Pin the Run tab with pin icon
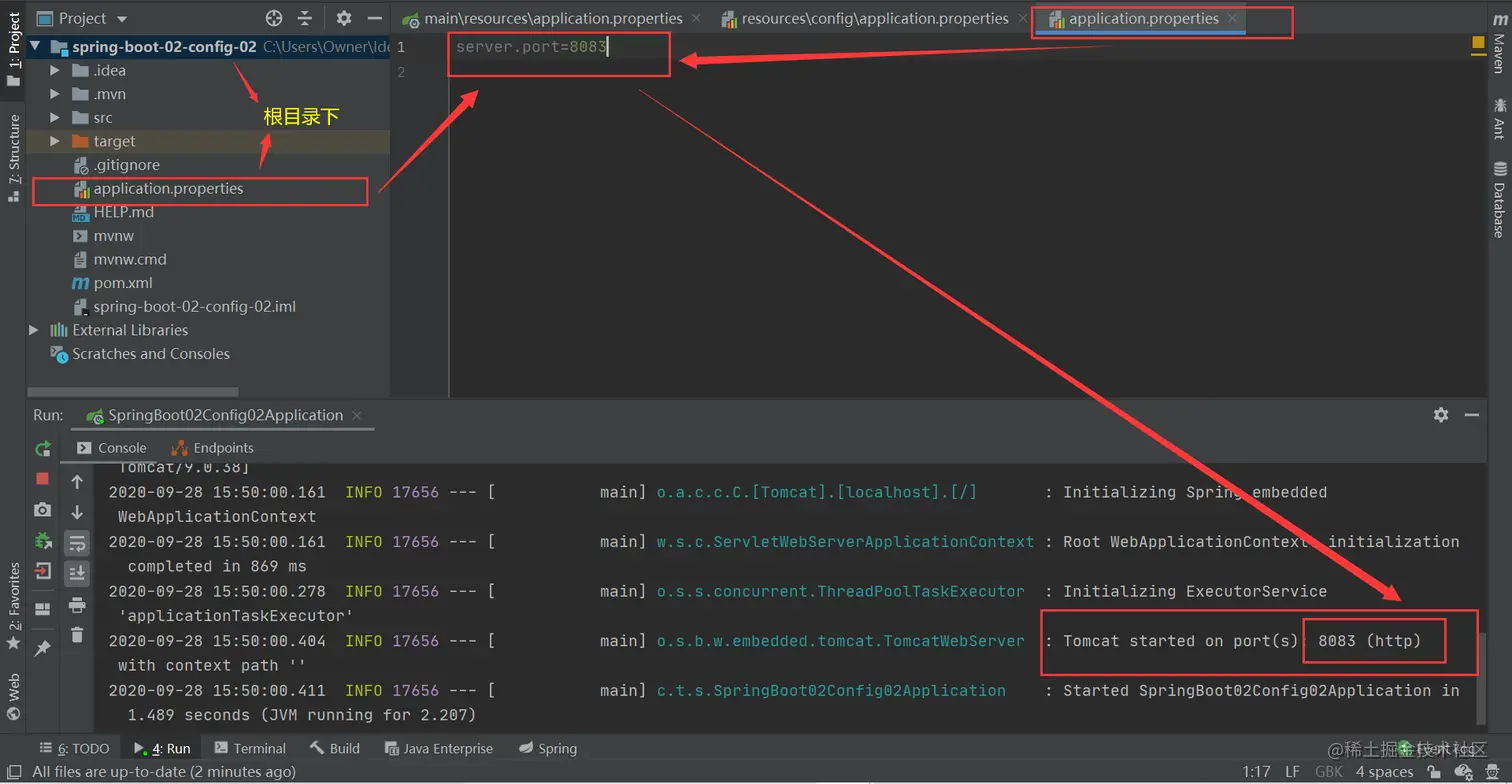The image size is (1512, 784). coord(42,649)
